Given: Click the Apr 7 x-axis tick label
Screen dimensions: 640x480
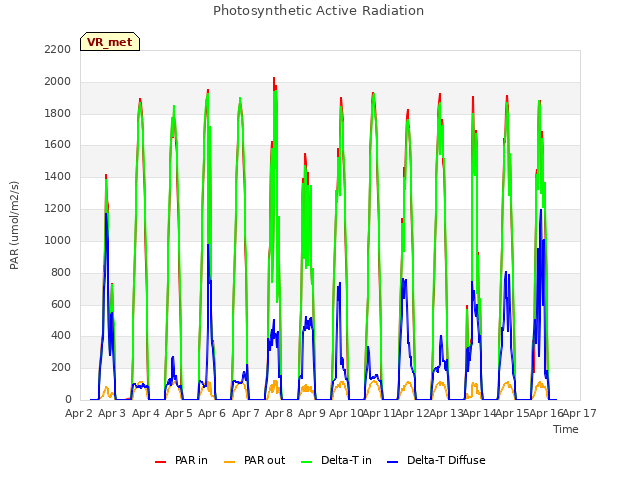Looking at the screenshot, I should [x=246, y=413].
